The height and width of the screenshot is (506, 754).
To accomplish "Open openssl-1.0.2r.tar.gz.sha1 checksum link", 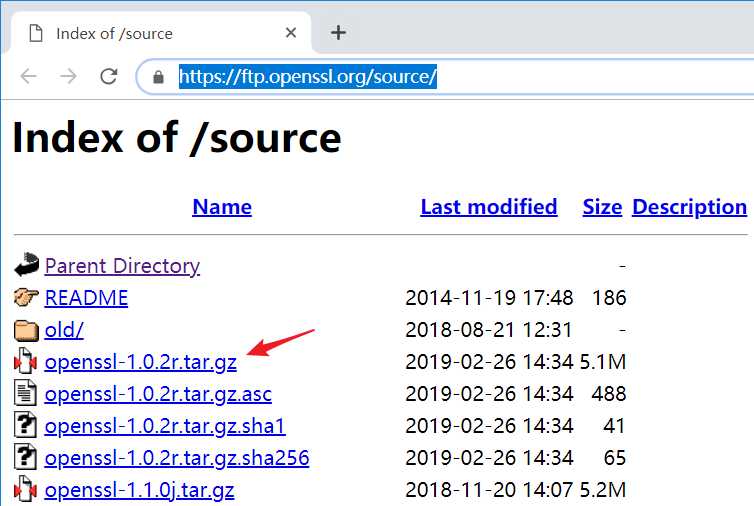I will pyautogui.click(x=165, y=426).
